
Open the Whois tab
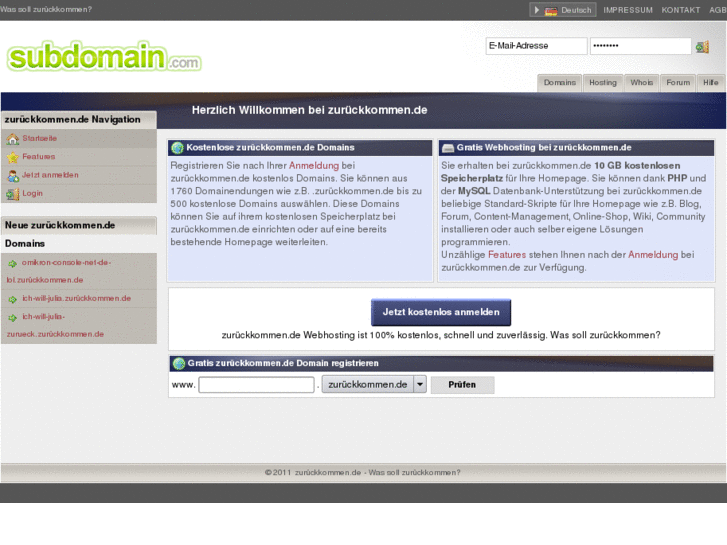[x=641, y=83]
